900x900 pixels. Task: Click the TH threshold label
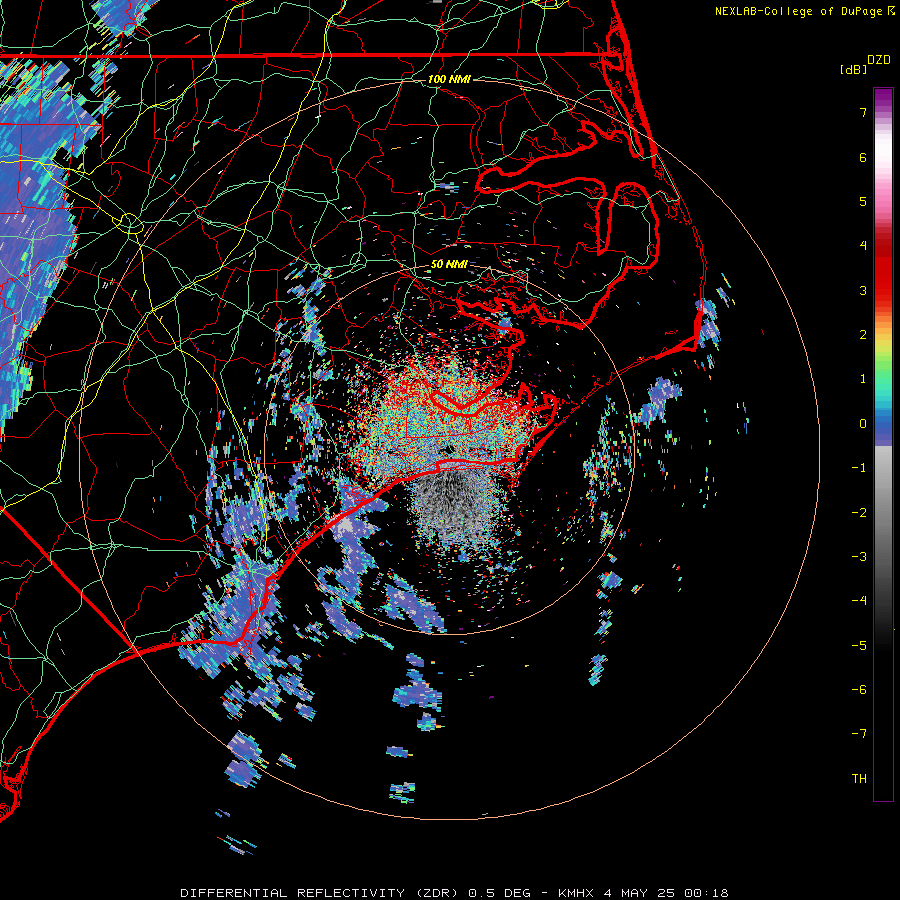click(859, 779)
